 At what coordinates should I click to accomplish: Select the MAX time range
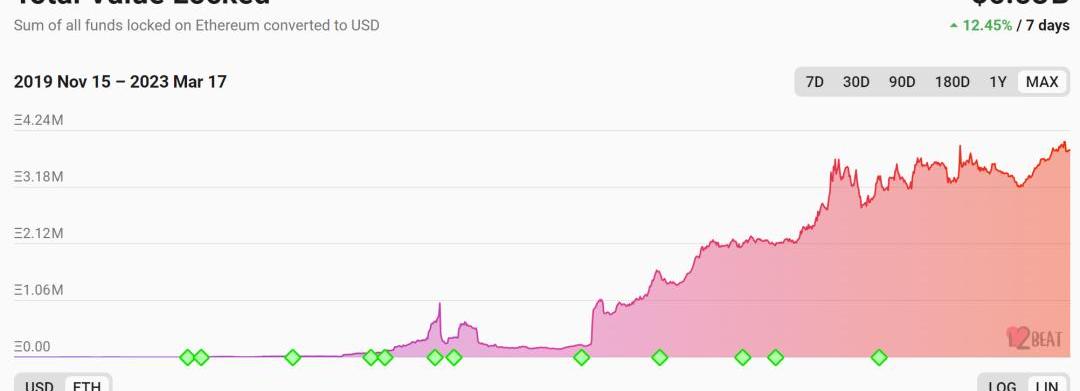pos(1042,82)
